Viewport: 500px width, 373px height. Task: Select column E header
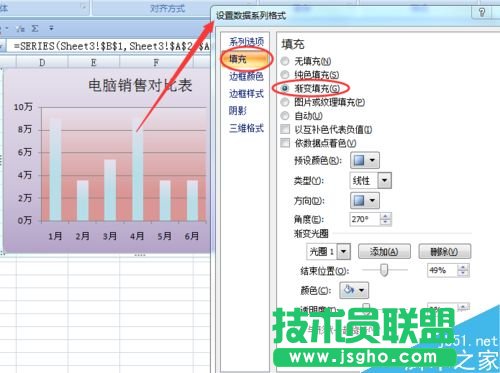click(94, 62)
